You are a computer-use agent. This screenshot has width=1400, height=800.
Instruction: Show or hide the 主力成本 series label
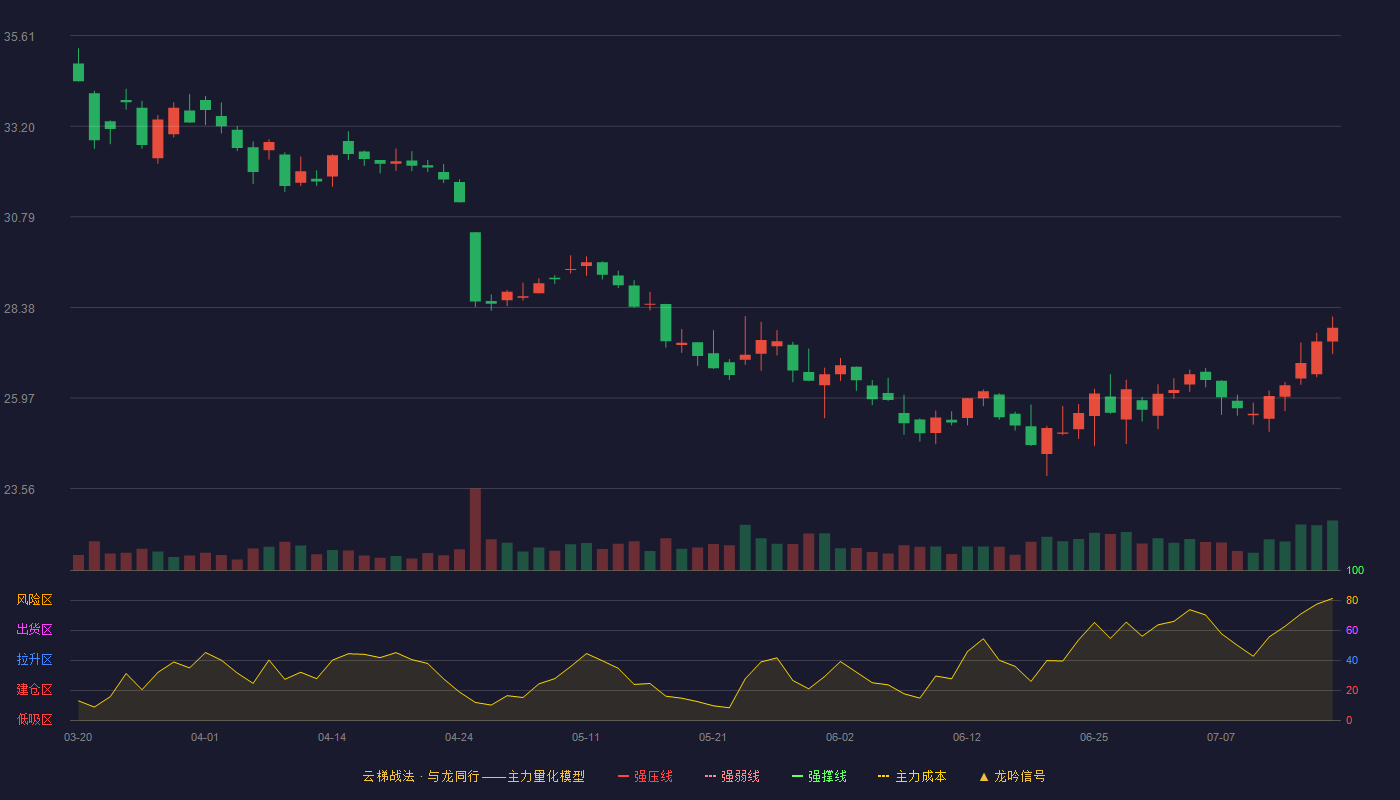coord(921,776)
